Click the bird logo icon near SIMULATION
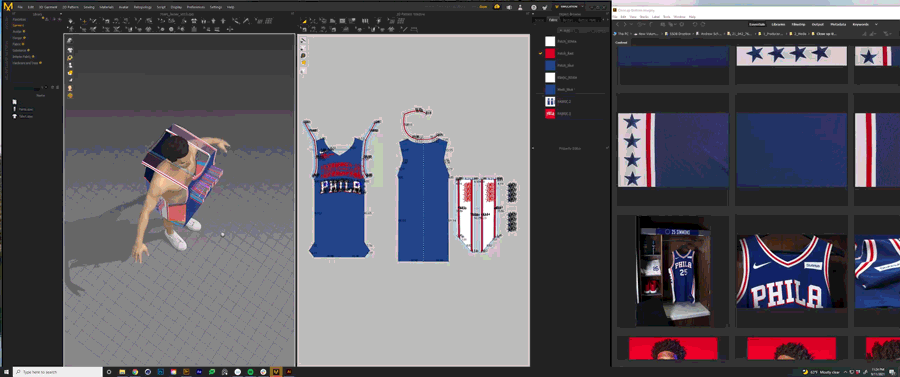 coord(545,7)
